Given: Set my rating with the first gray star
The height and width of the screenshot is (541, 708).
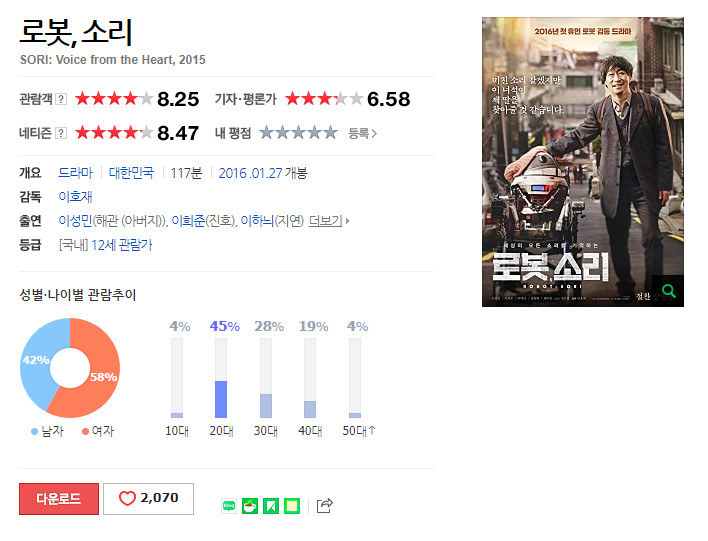Looking at the screenshot, I should click(x=266, y=133).
